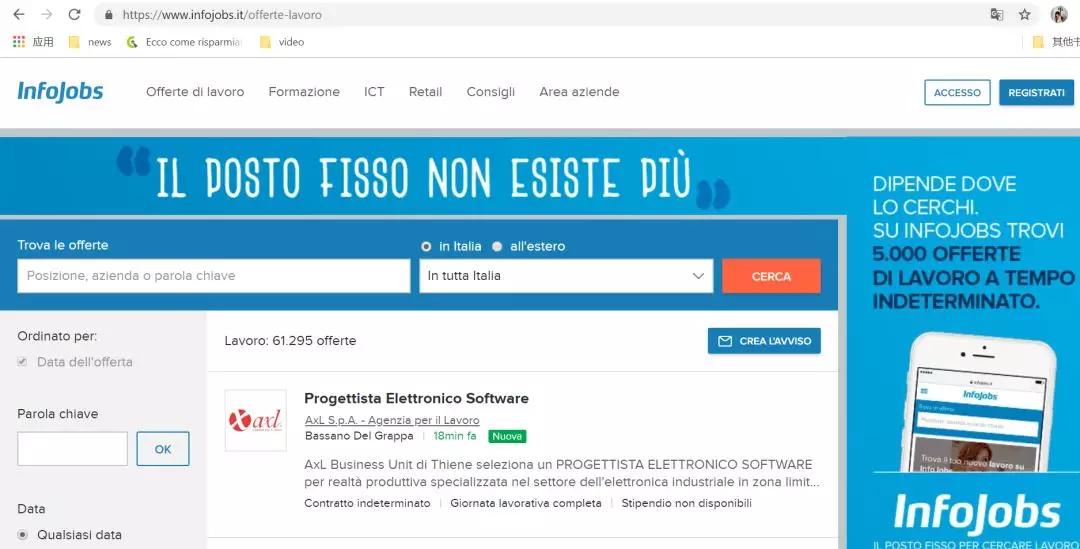Click the OK button next to Parola chiave

(x=163, y=449)
